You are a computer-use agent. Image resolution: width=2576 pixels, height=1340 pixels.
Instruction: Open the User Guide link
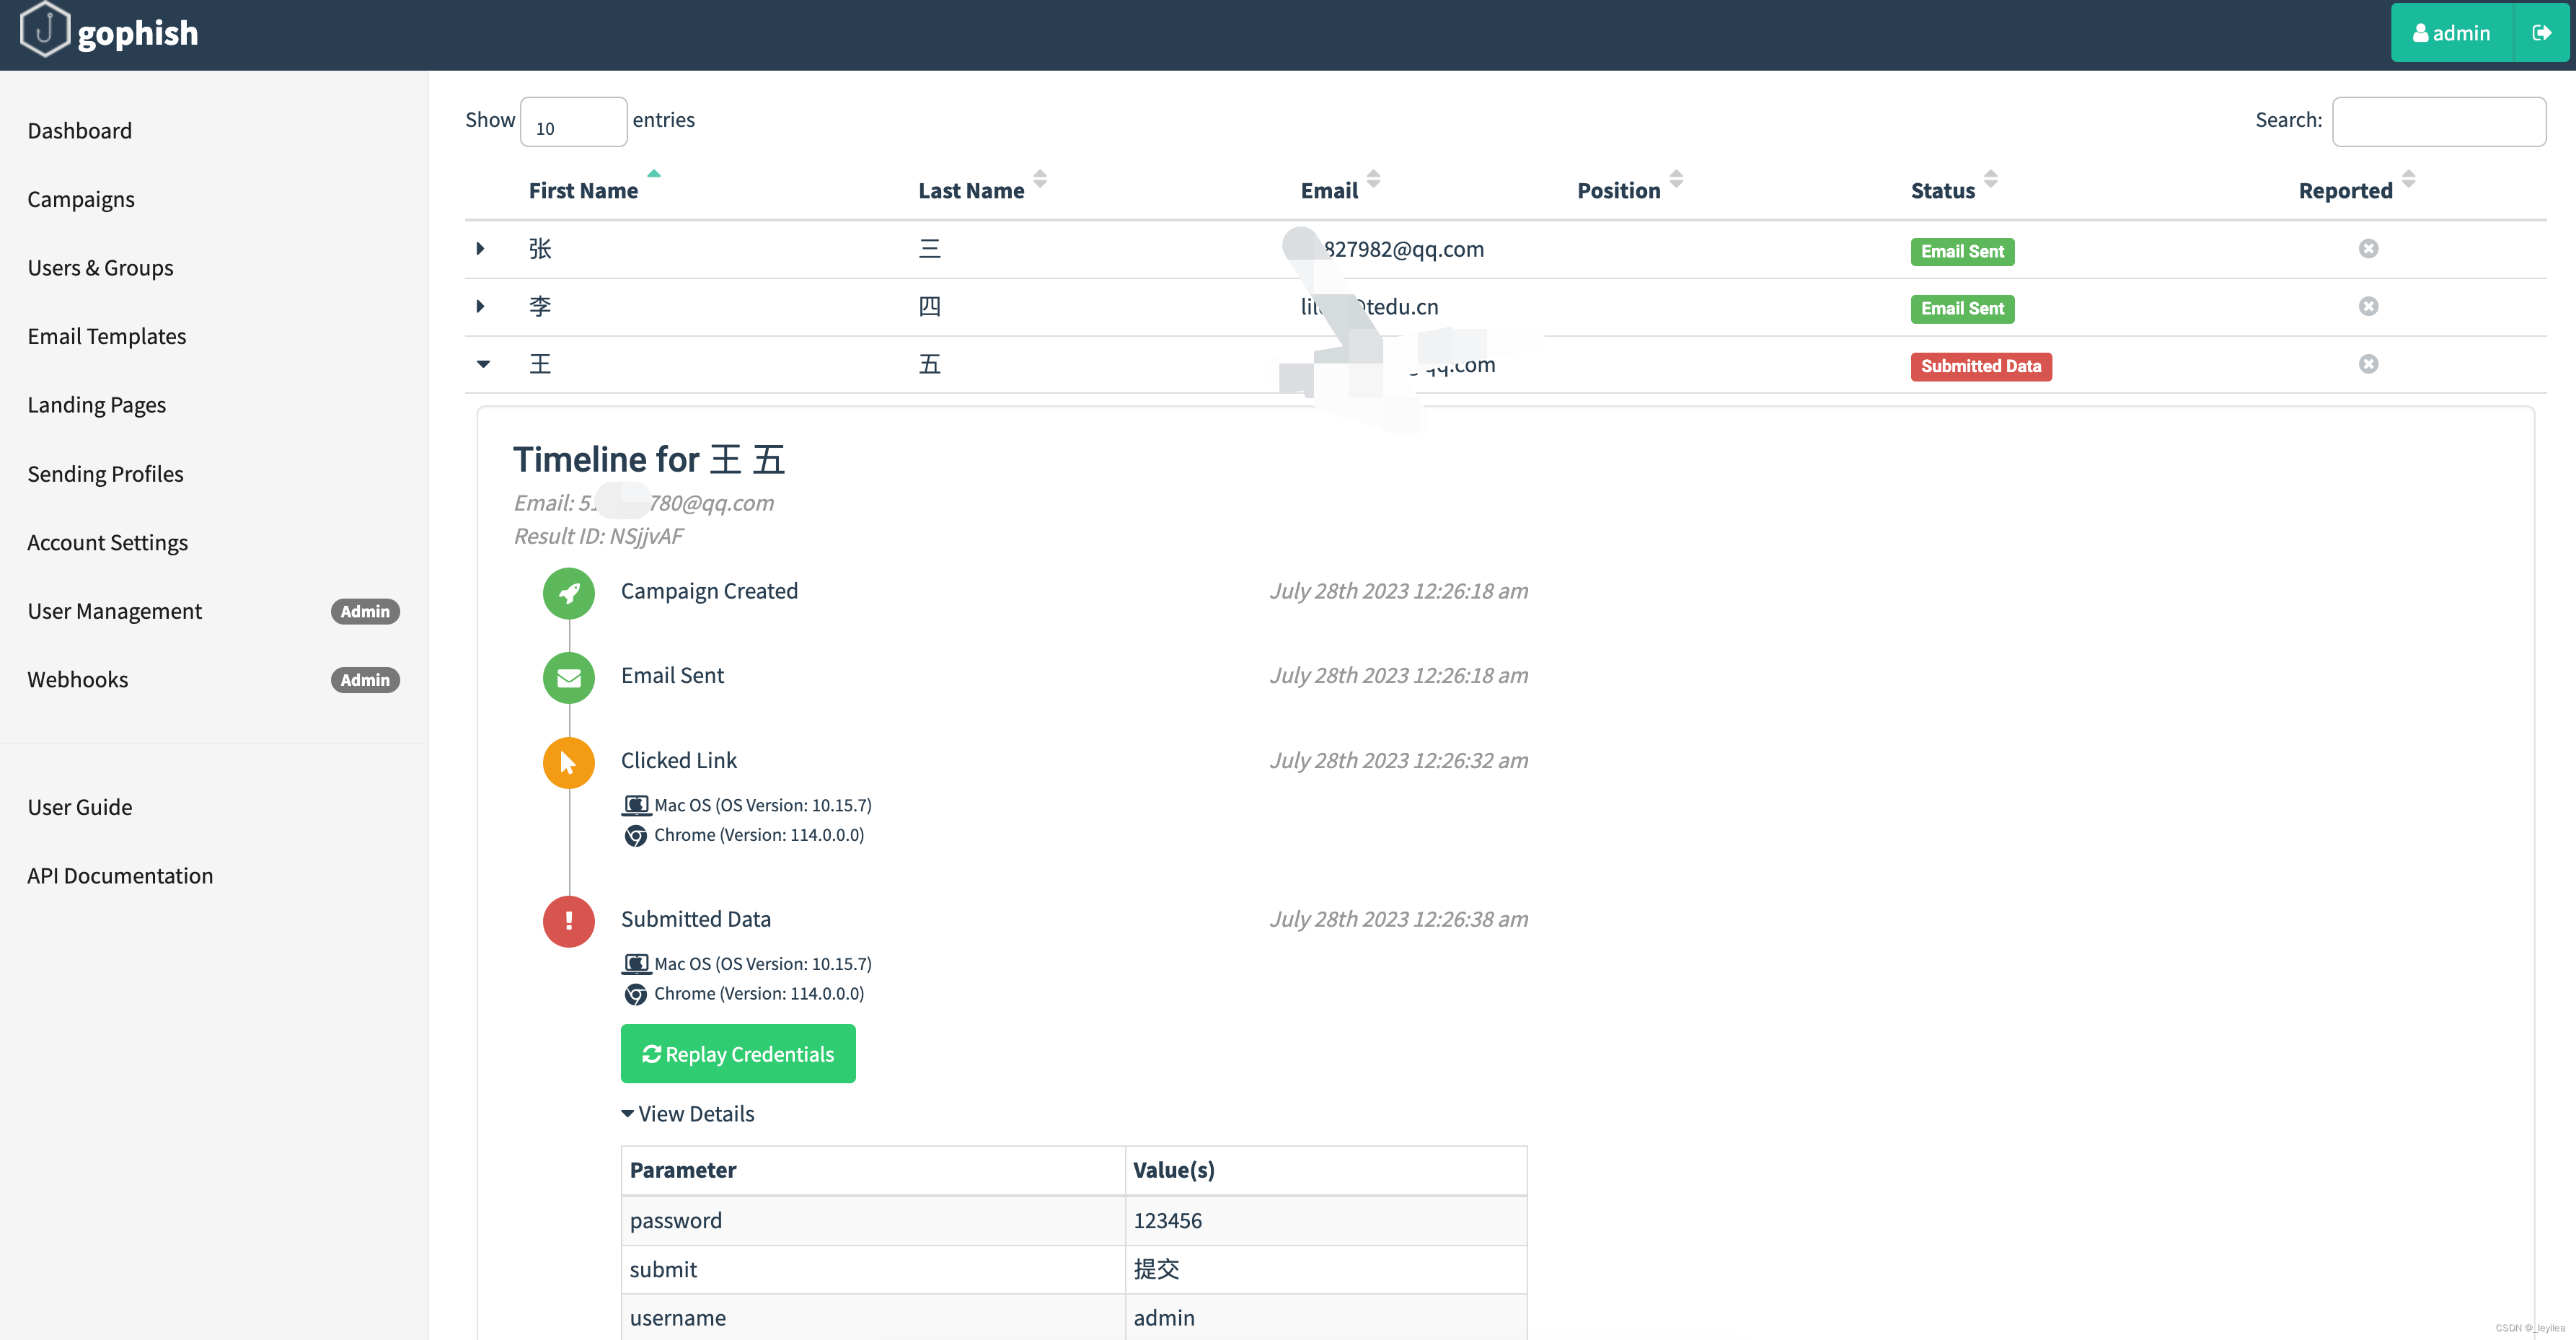[x=80, y=807]
